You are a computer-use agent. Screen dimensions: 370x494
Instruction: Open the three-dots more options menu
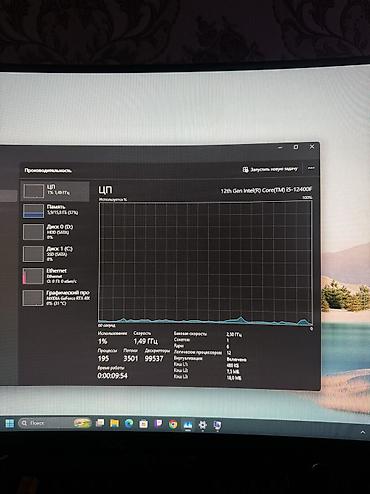click(311, 168)
